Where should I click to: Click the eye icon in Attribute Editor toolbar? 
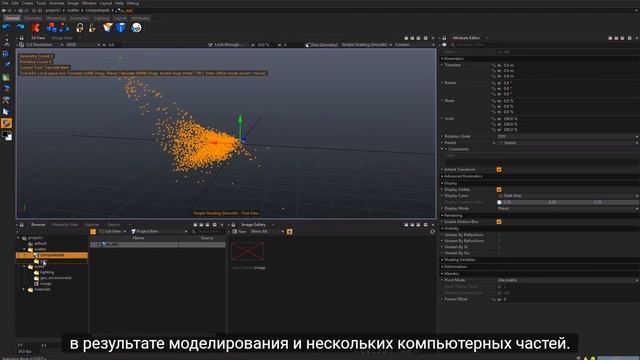[x=444, y=45]
